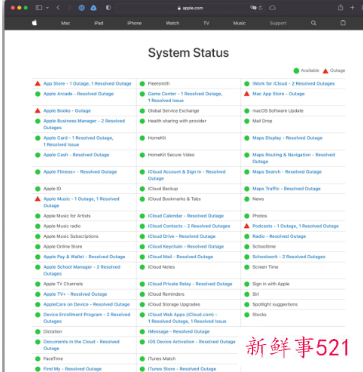Click the 'macOS Software Update' text
The height and width of the screenshot is (372, 363).
tap(278, 111)
